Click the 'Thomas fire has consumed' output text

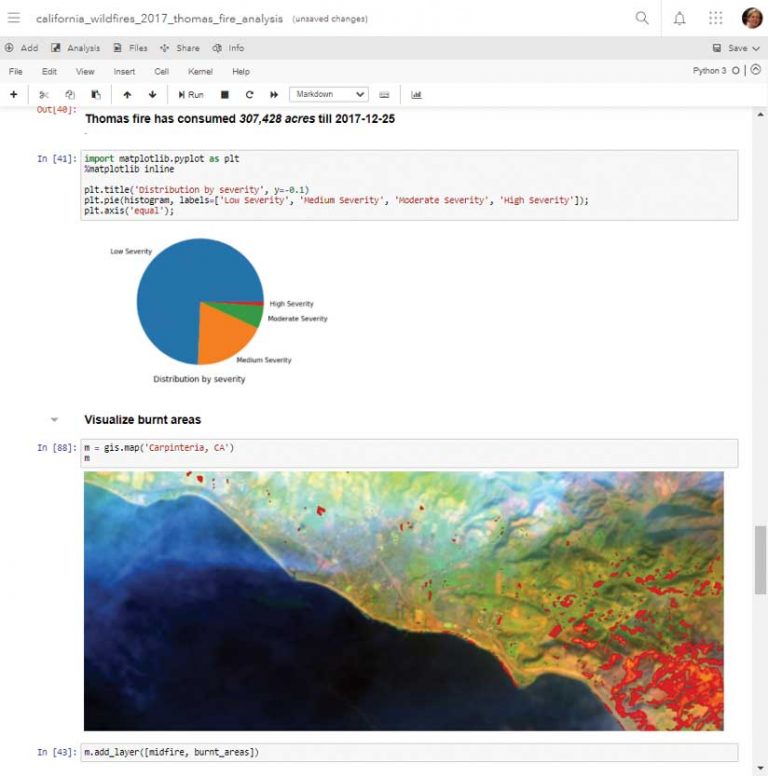click(240, 119)
